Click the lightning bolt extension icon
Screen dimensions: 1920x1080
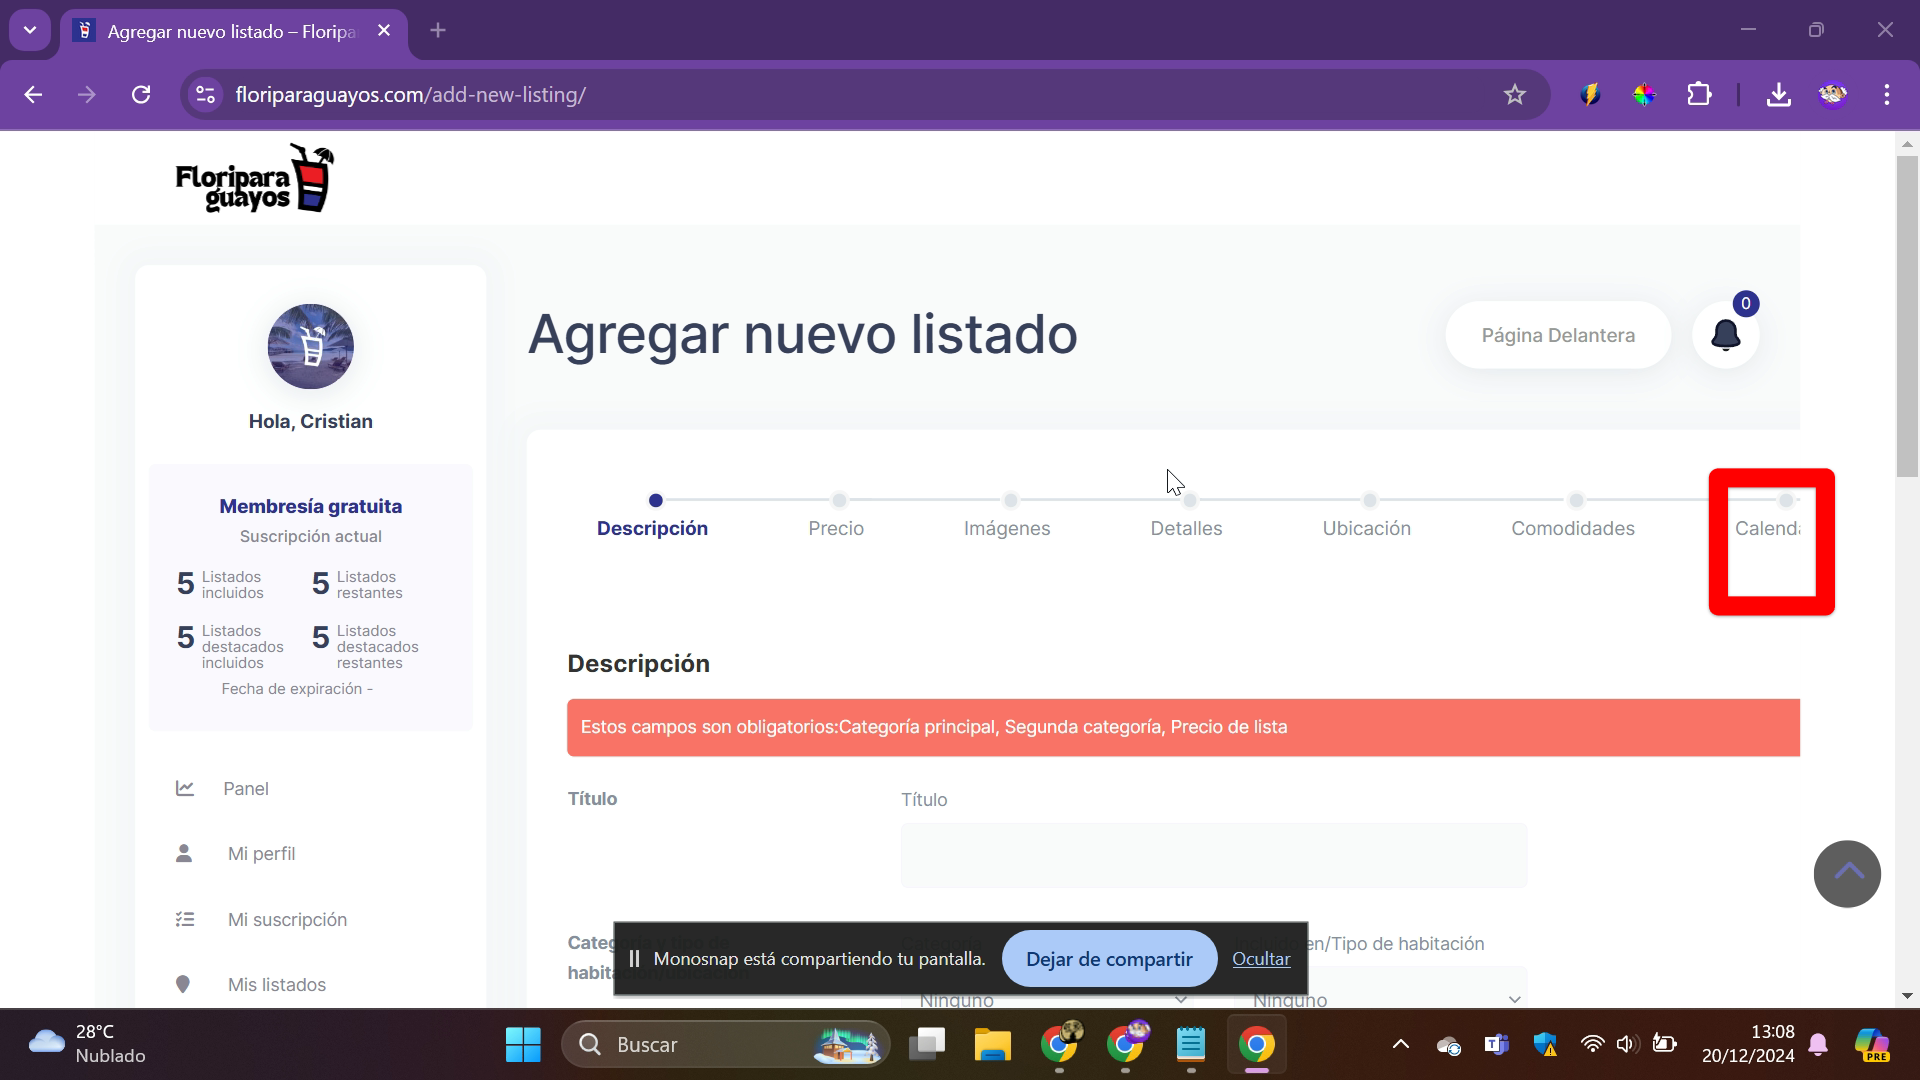1590,95
